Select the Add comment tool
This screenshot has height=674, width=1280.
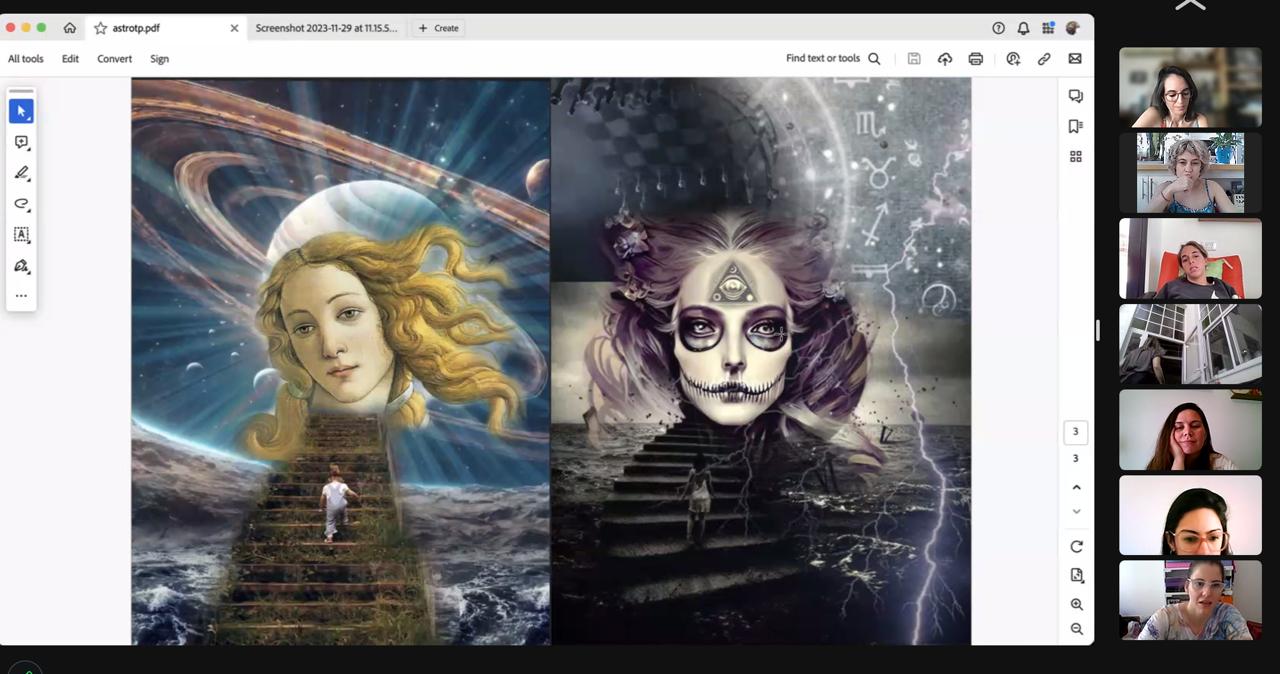(x=21, y=142)
